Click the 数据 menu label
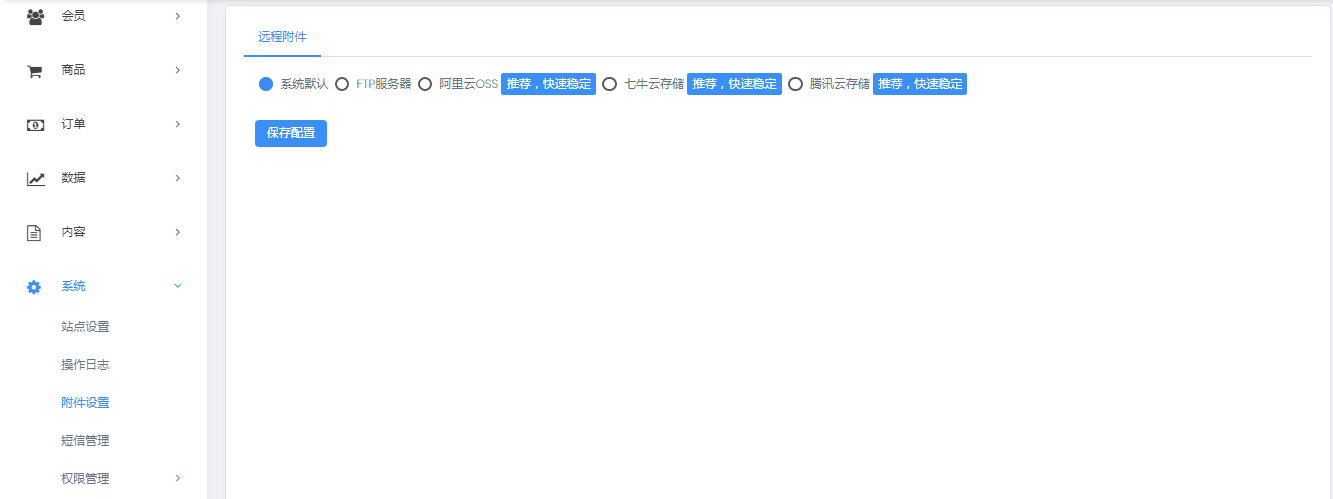Viewport: 1333px width, 499px height. (x=73, y=178)
